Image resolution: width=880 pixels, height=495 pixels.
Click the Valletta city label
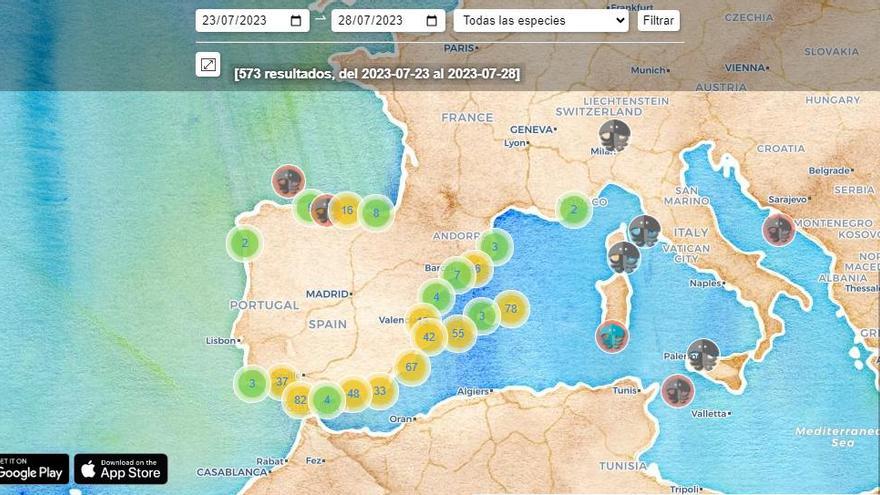pyautogui.click(x=709, y=414)
